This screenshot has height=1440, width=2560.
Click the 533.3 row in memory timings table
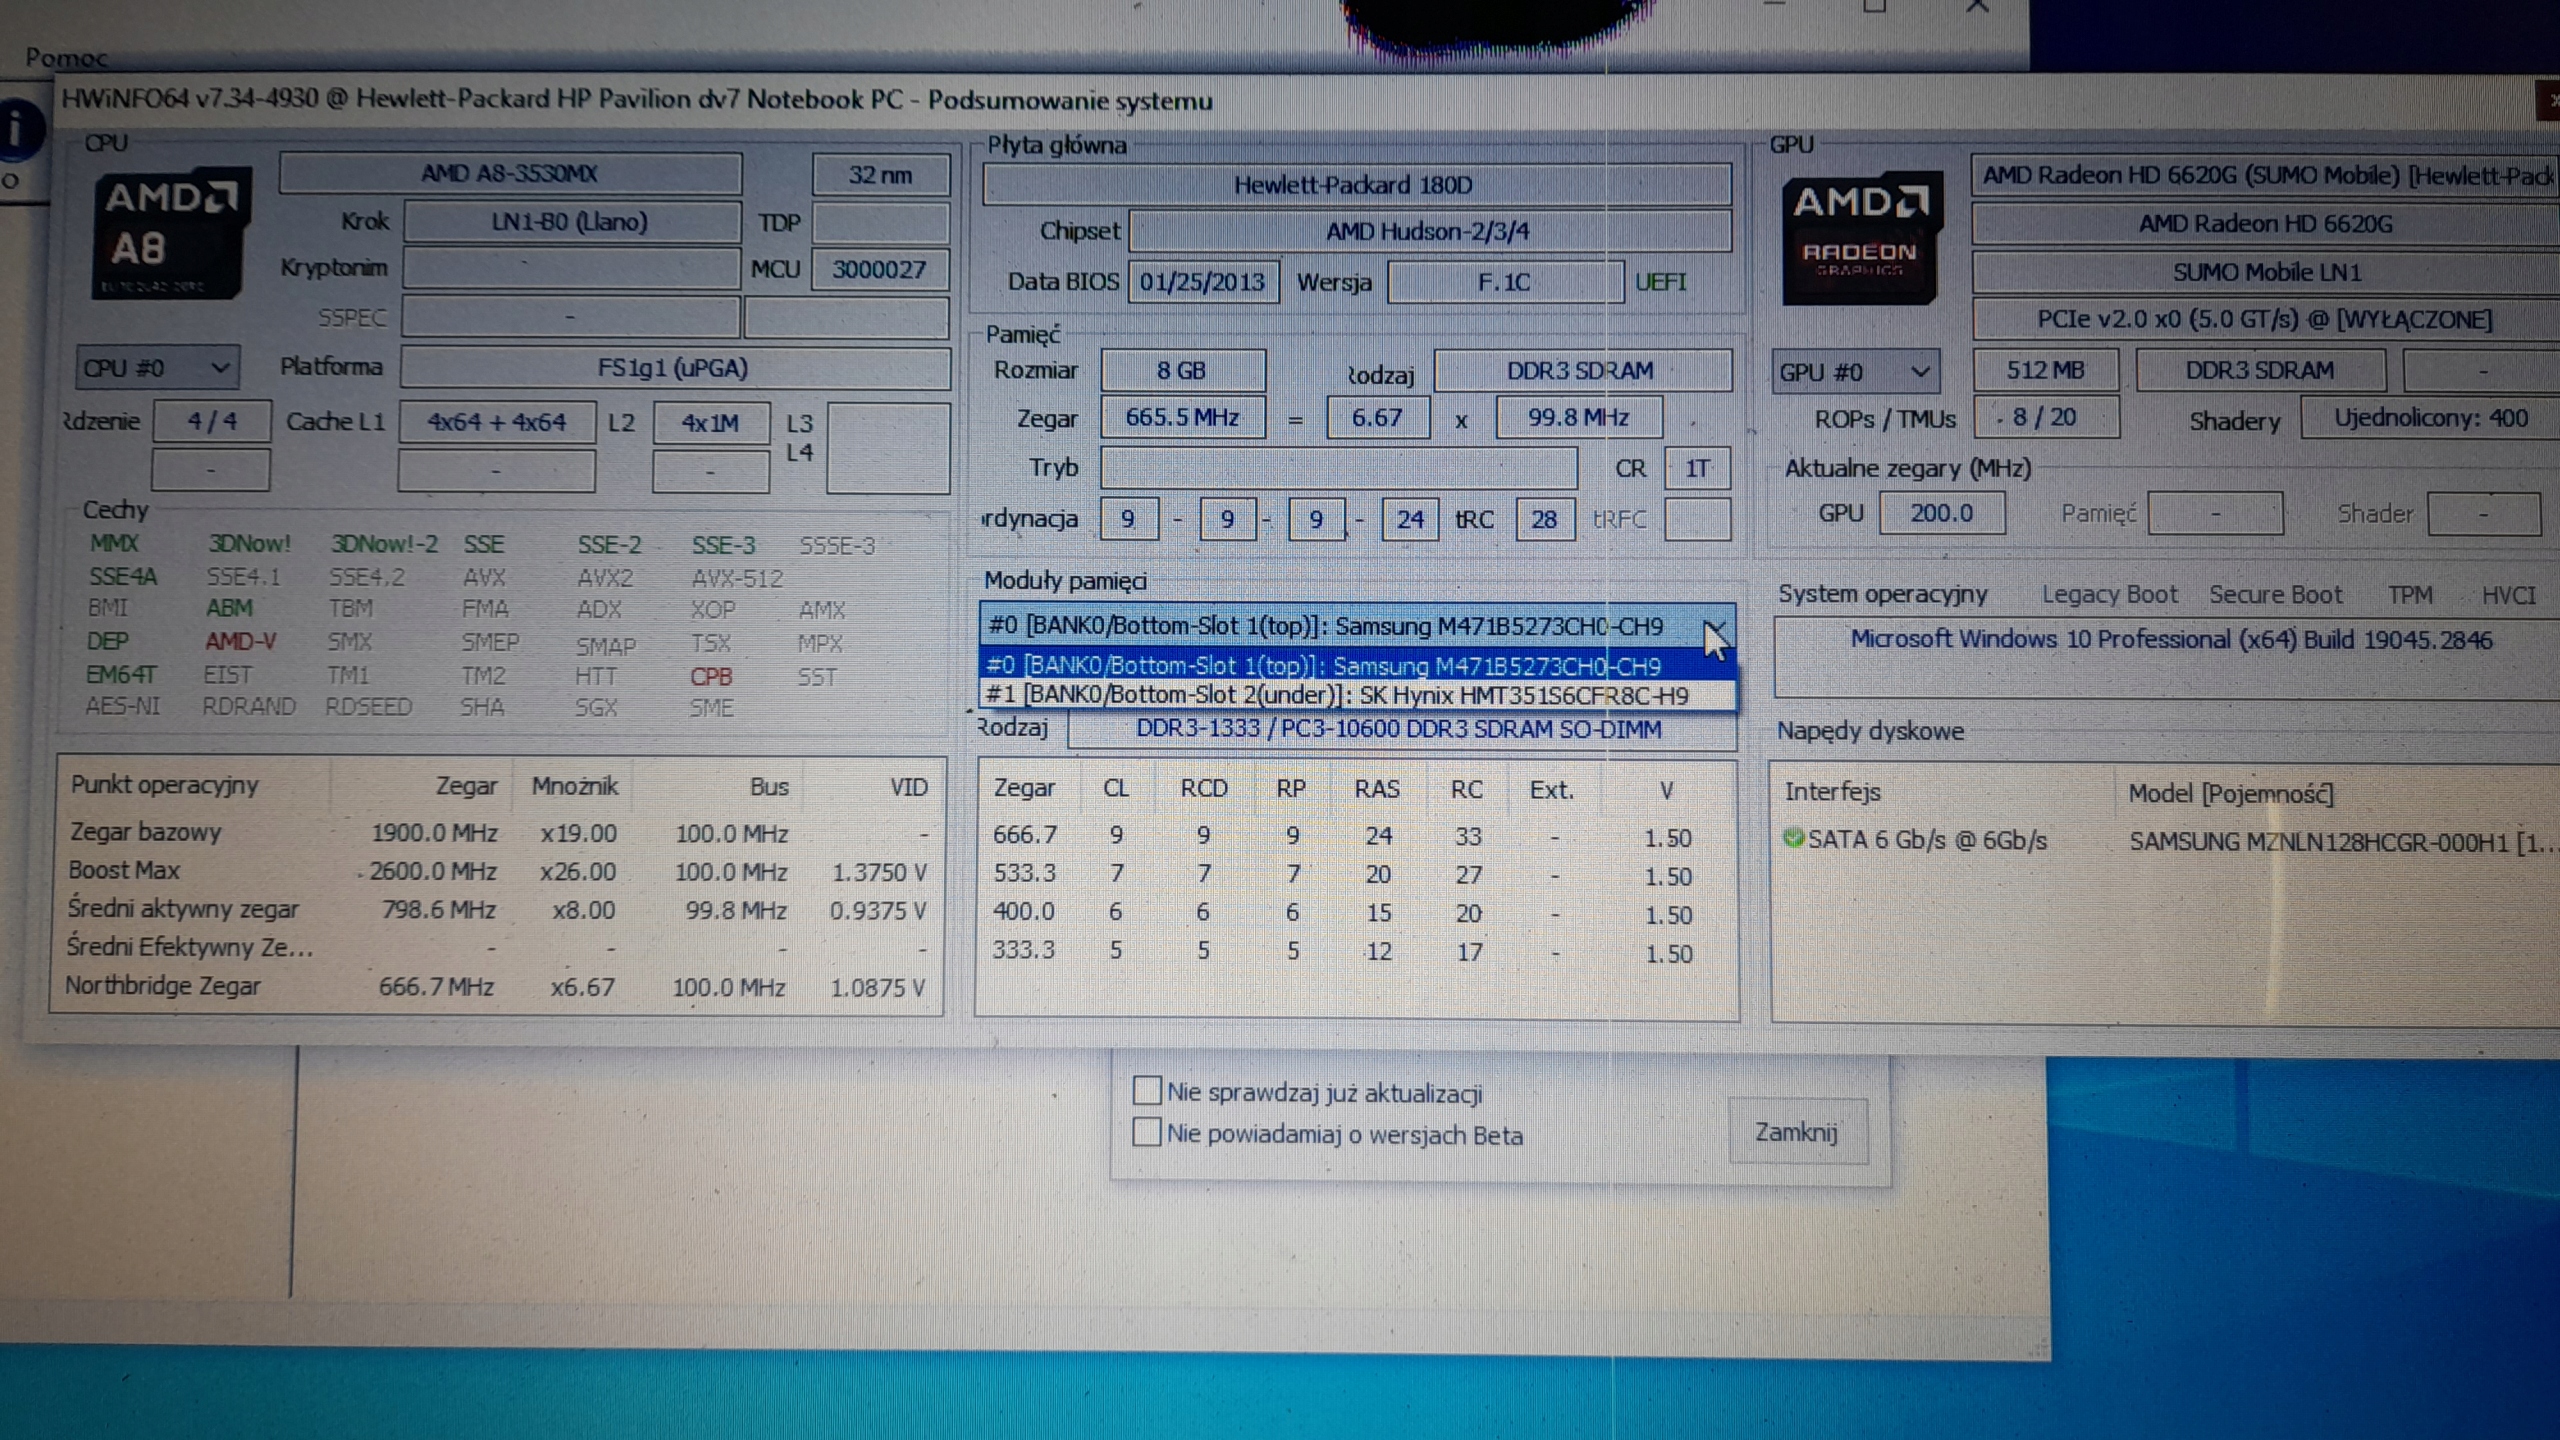[x=1356, y=874]
